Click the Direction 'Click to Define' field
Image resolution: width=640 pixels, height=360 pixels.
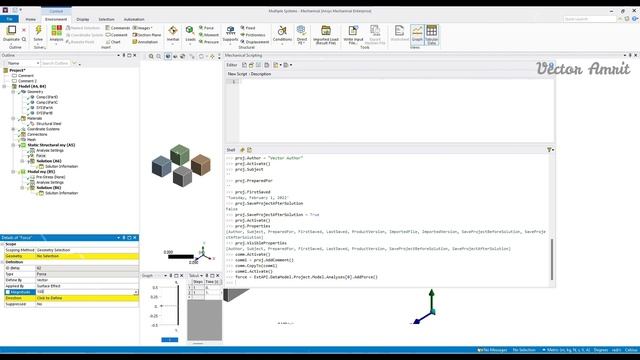pos(87,298)
